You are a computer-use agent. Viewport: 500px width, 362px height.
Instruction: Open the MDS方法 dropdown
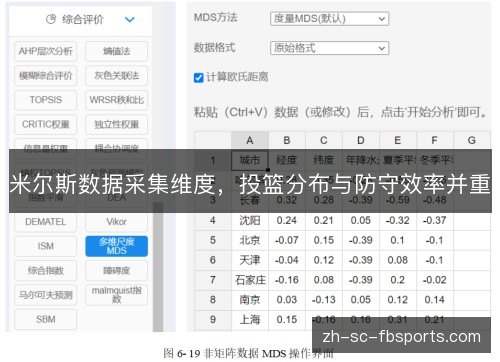click(x=329, y=19)
